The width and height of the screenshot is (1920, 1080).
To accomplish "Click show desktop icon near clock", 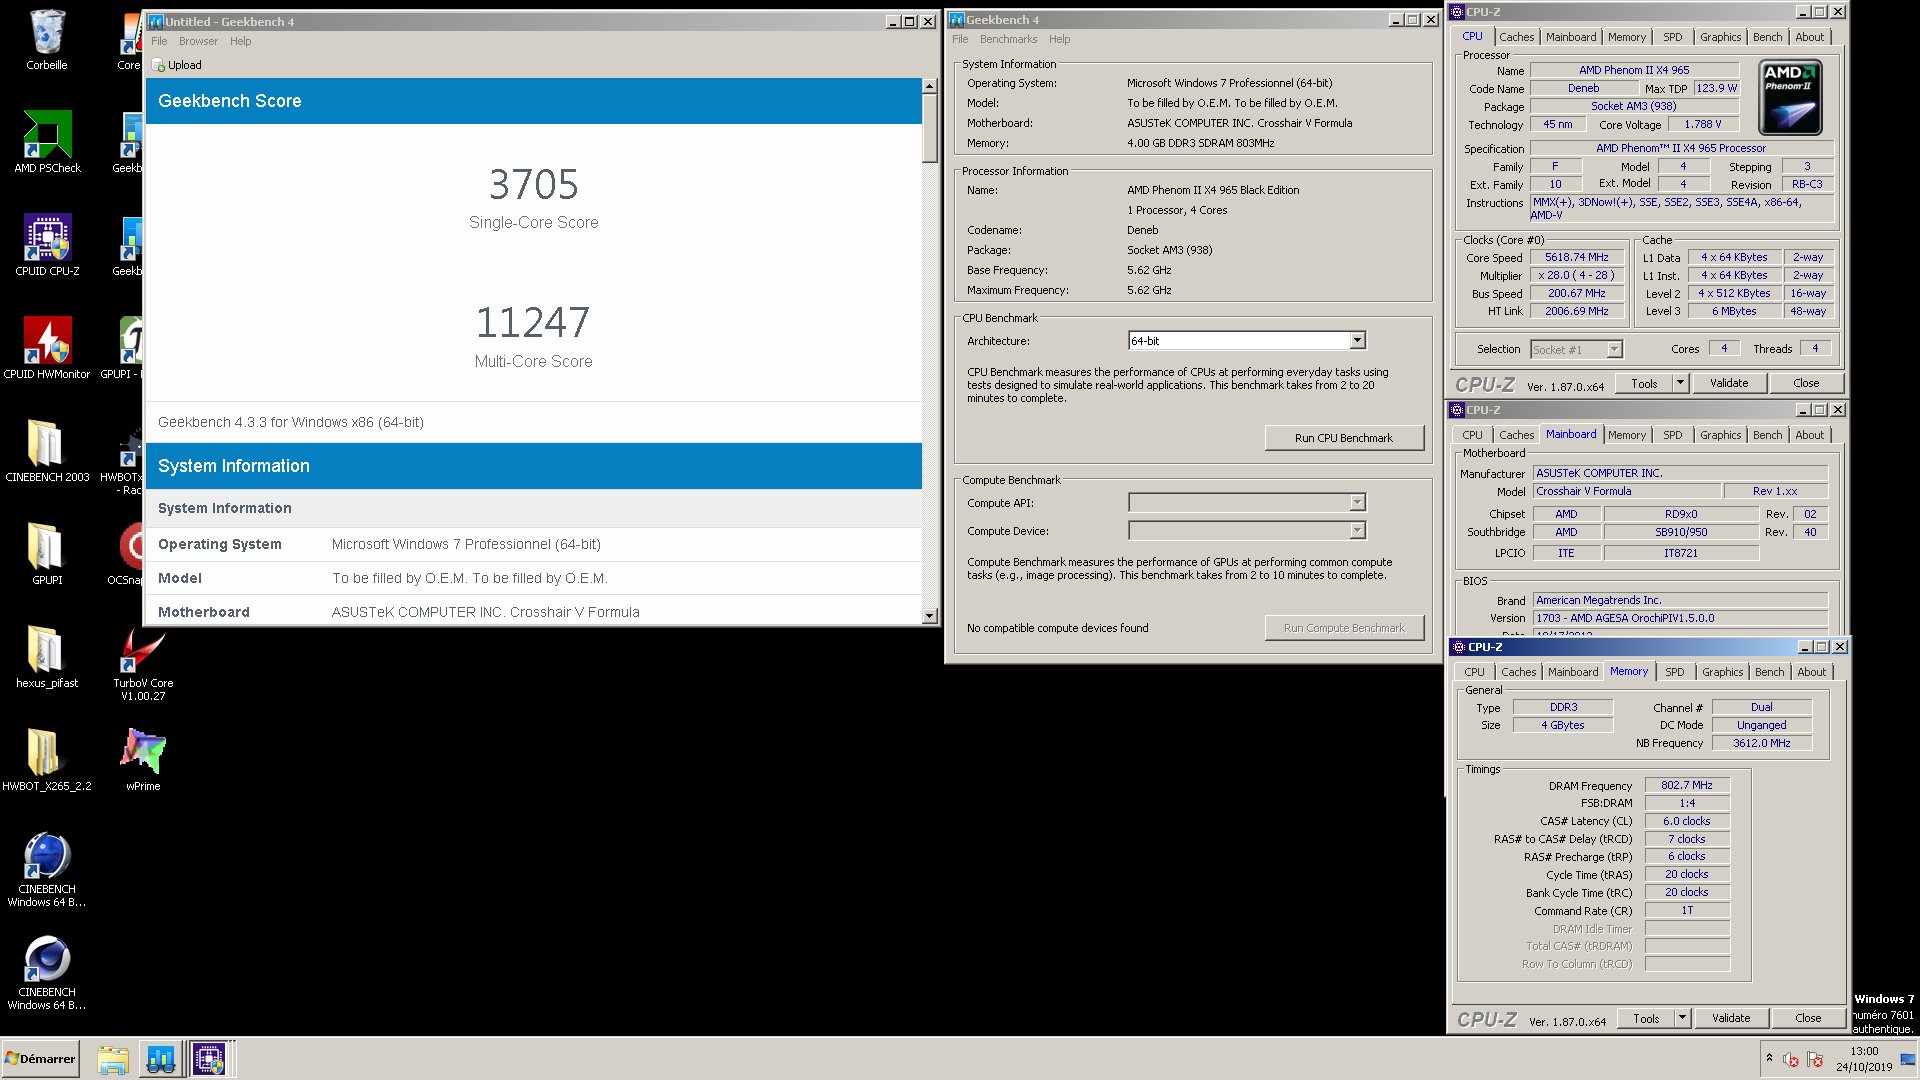I will click(1908, 1059).
